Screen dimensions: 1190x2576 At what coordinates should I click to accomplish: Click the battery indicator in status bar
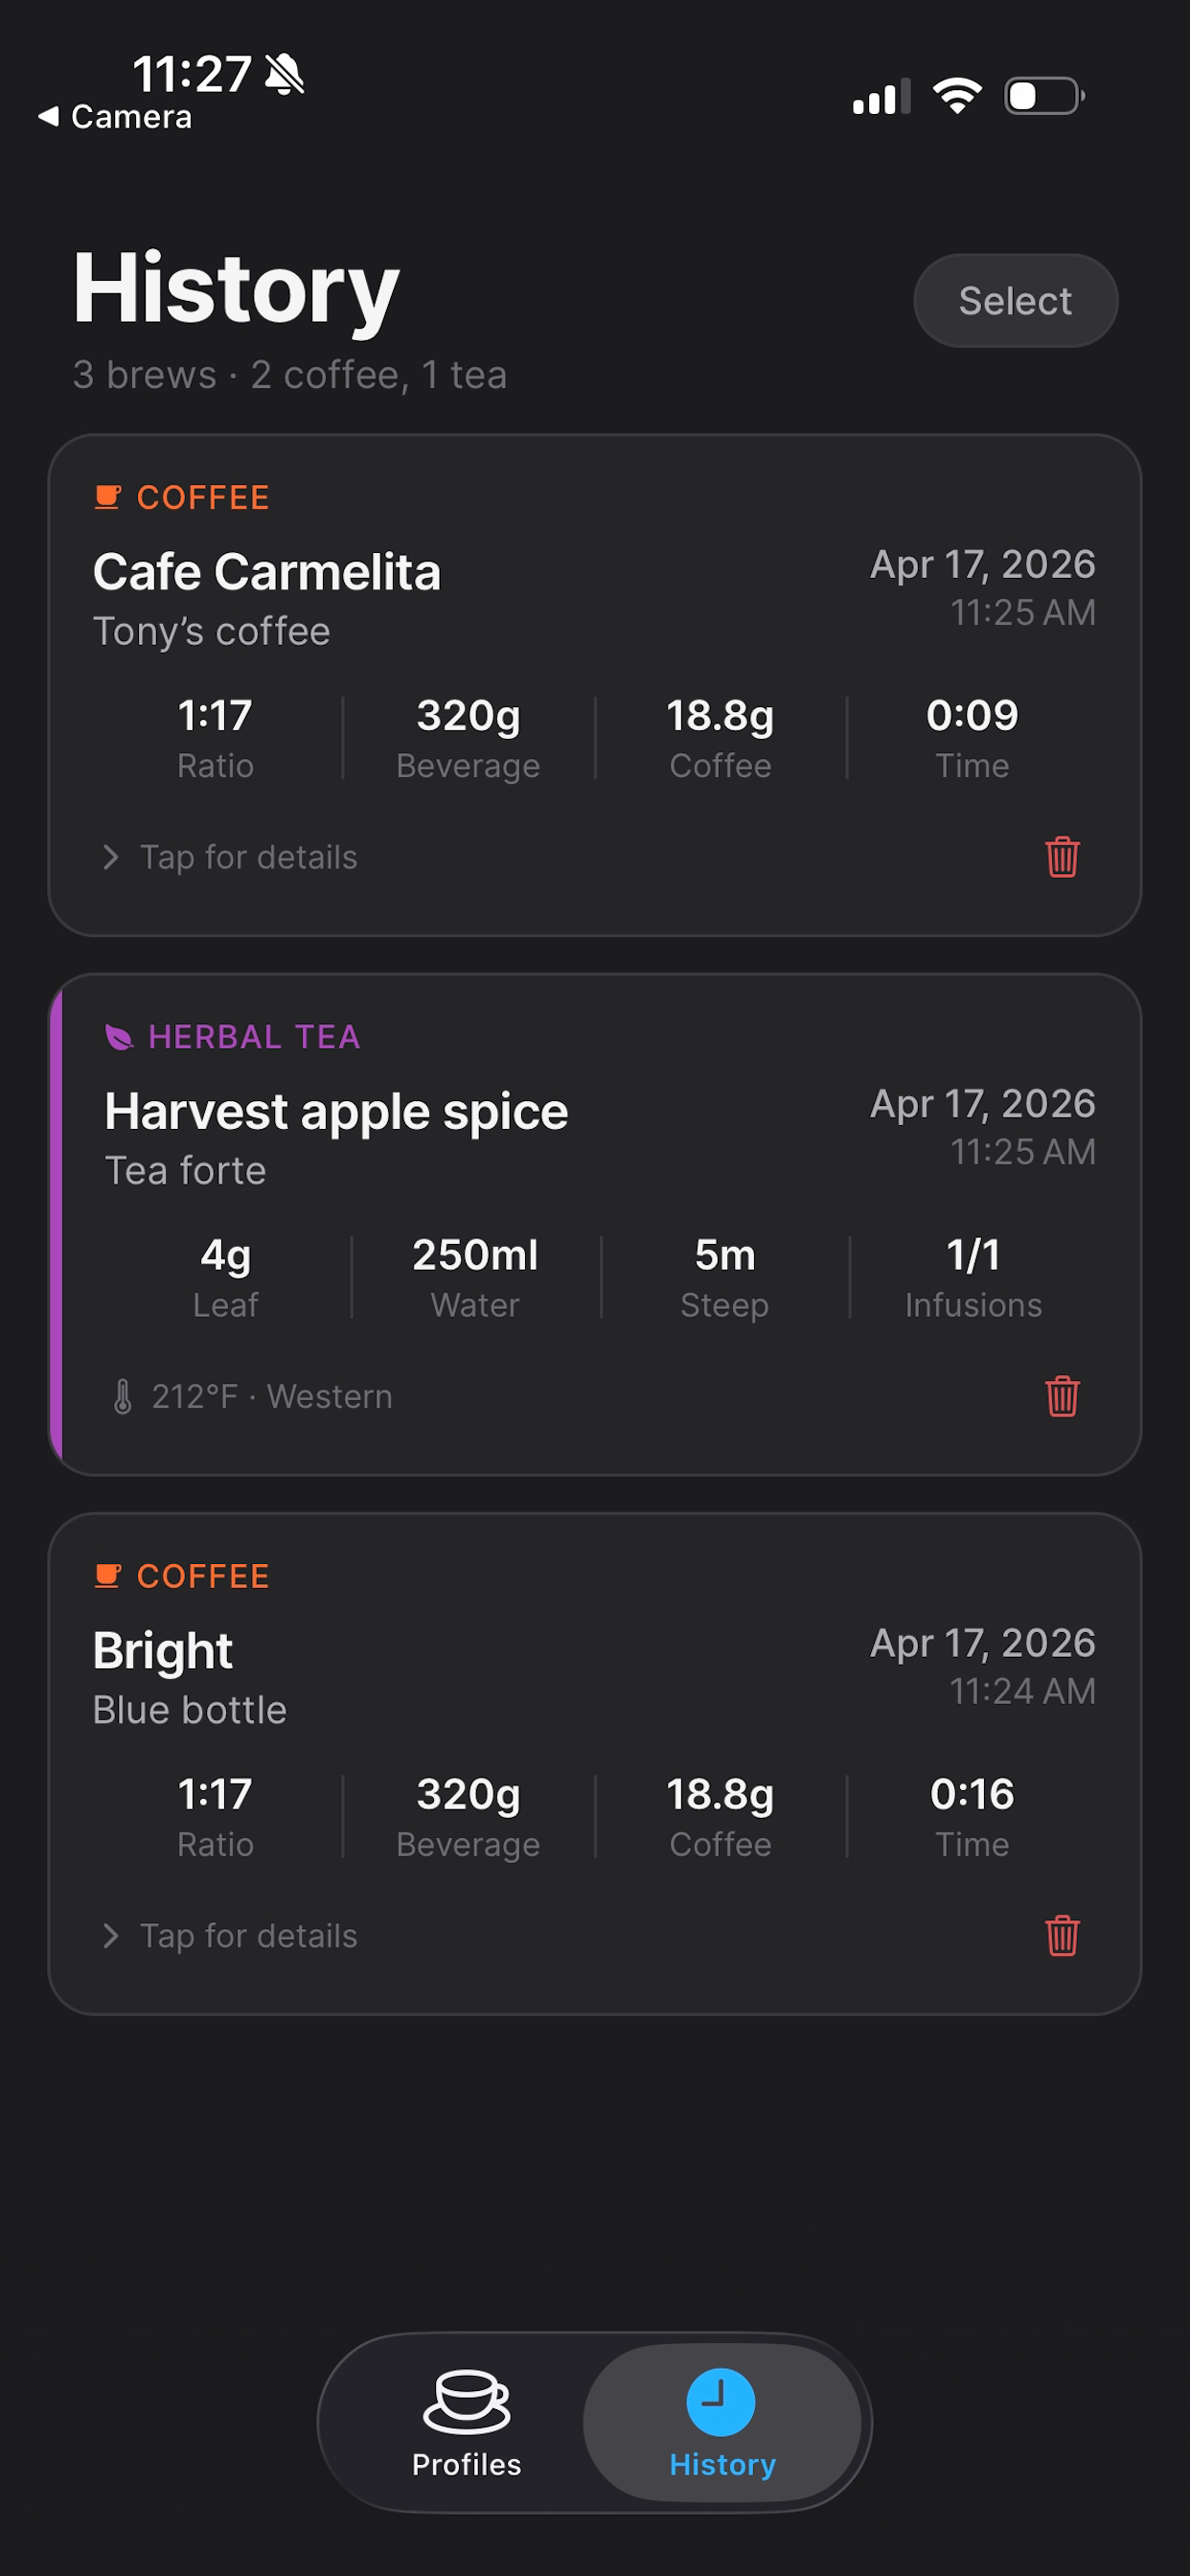1044,96
